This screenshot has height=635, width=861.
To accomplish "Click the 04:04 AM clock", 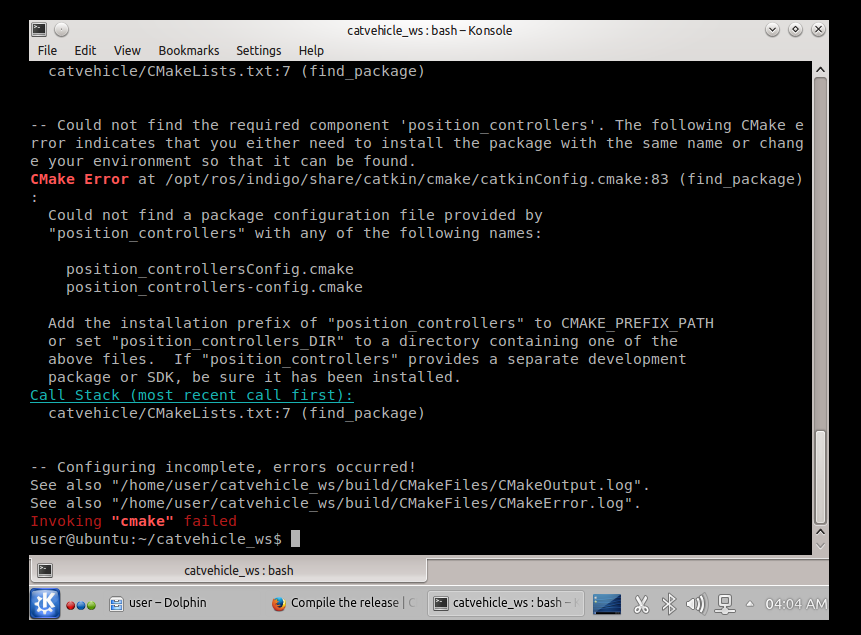I will pyautogui.click(x=795, y=603).
